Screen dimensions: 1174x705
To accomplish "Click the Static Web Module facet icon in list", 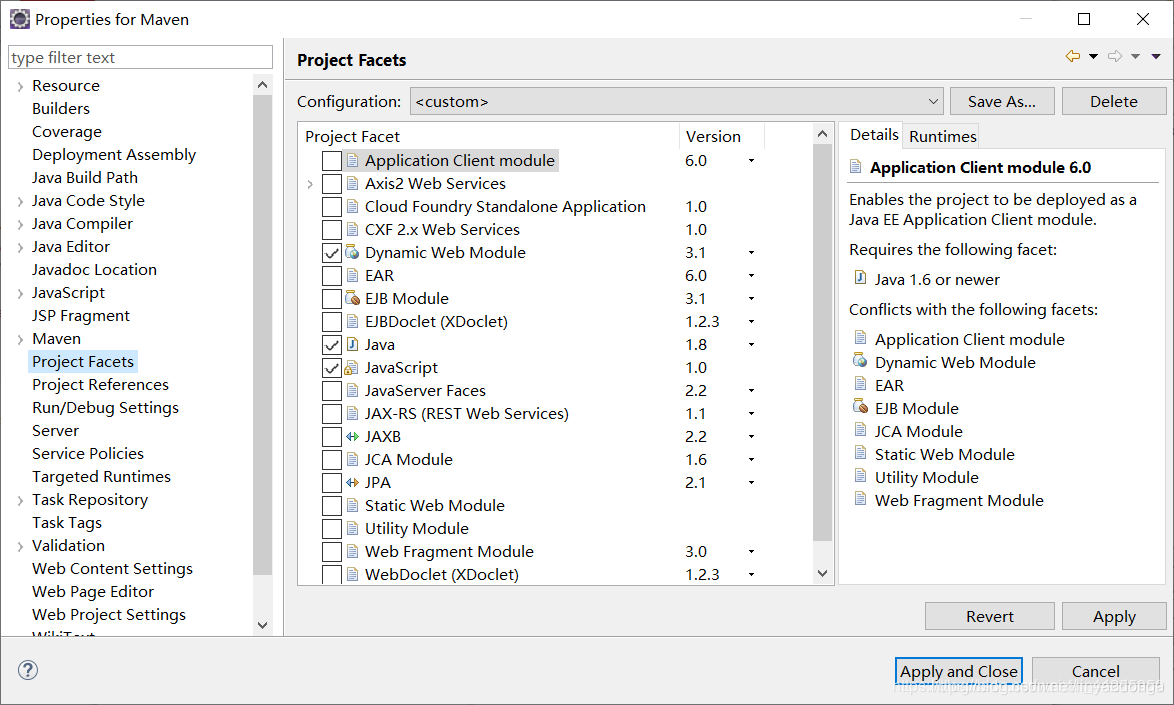I will pos(352,505).
